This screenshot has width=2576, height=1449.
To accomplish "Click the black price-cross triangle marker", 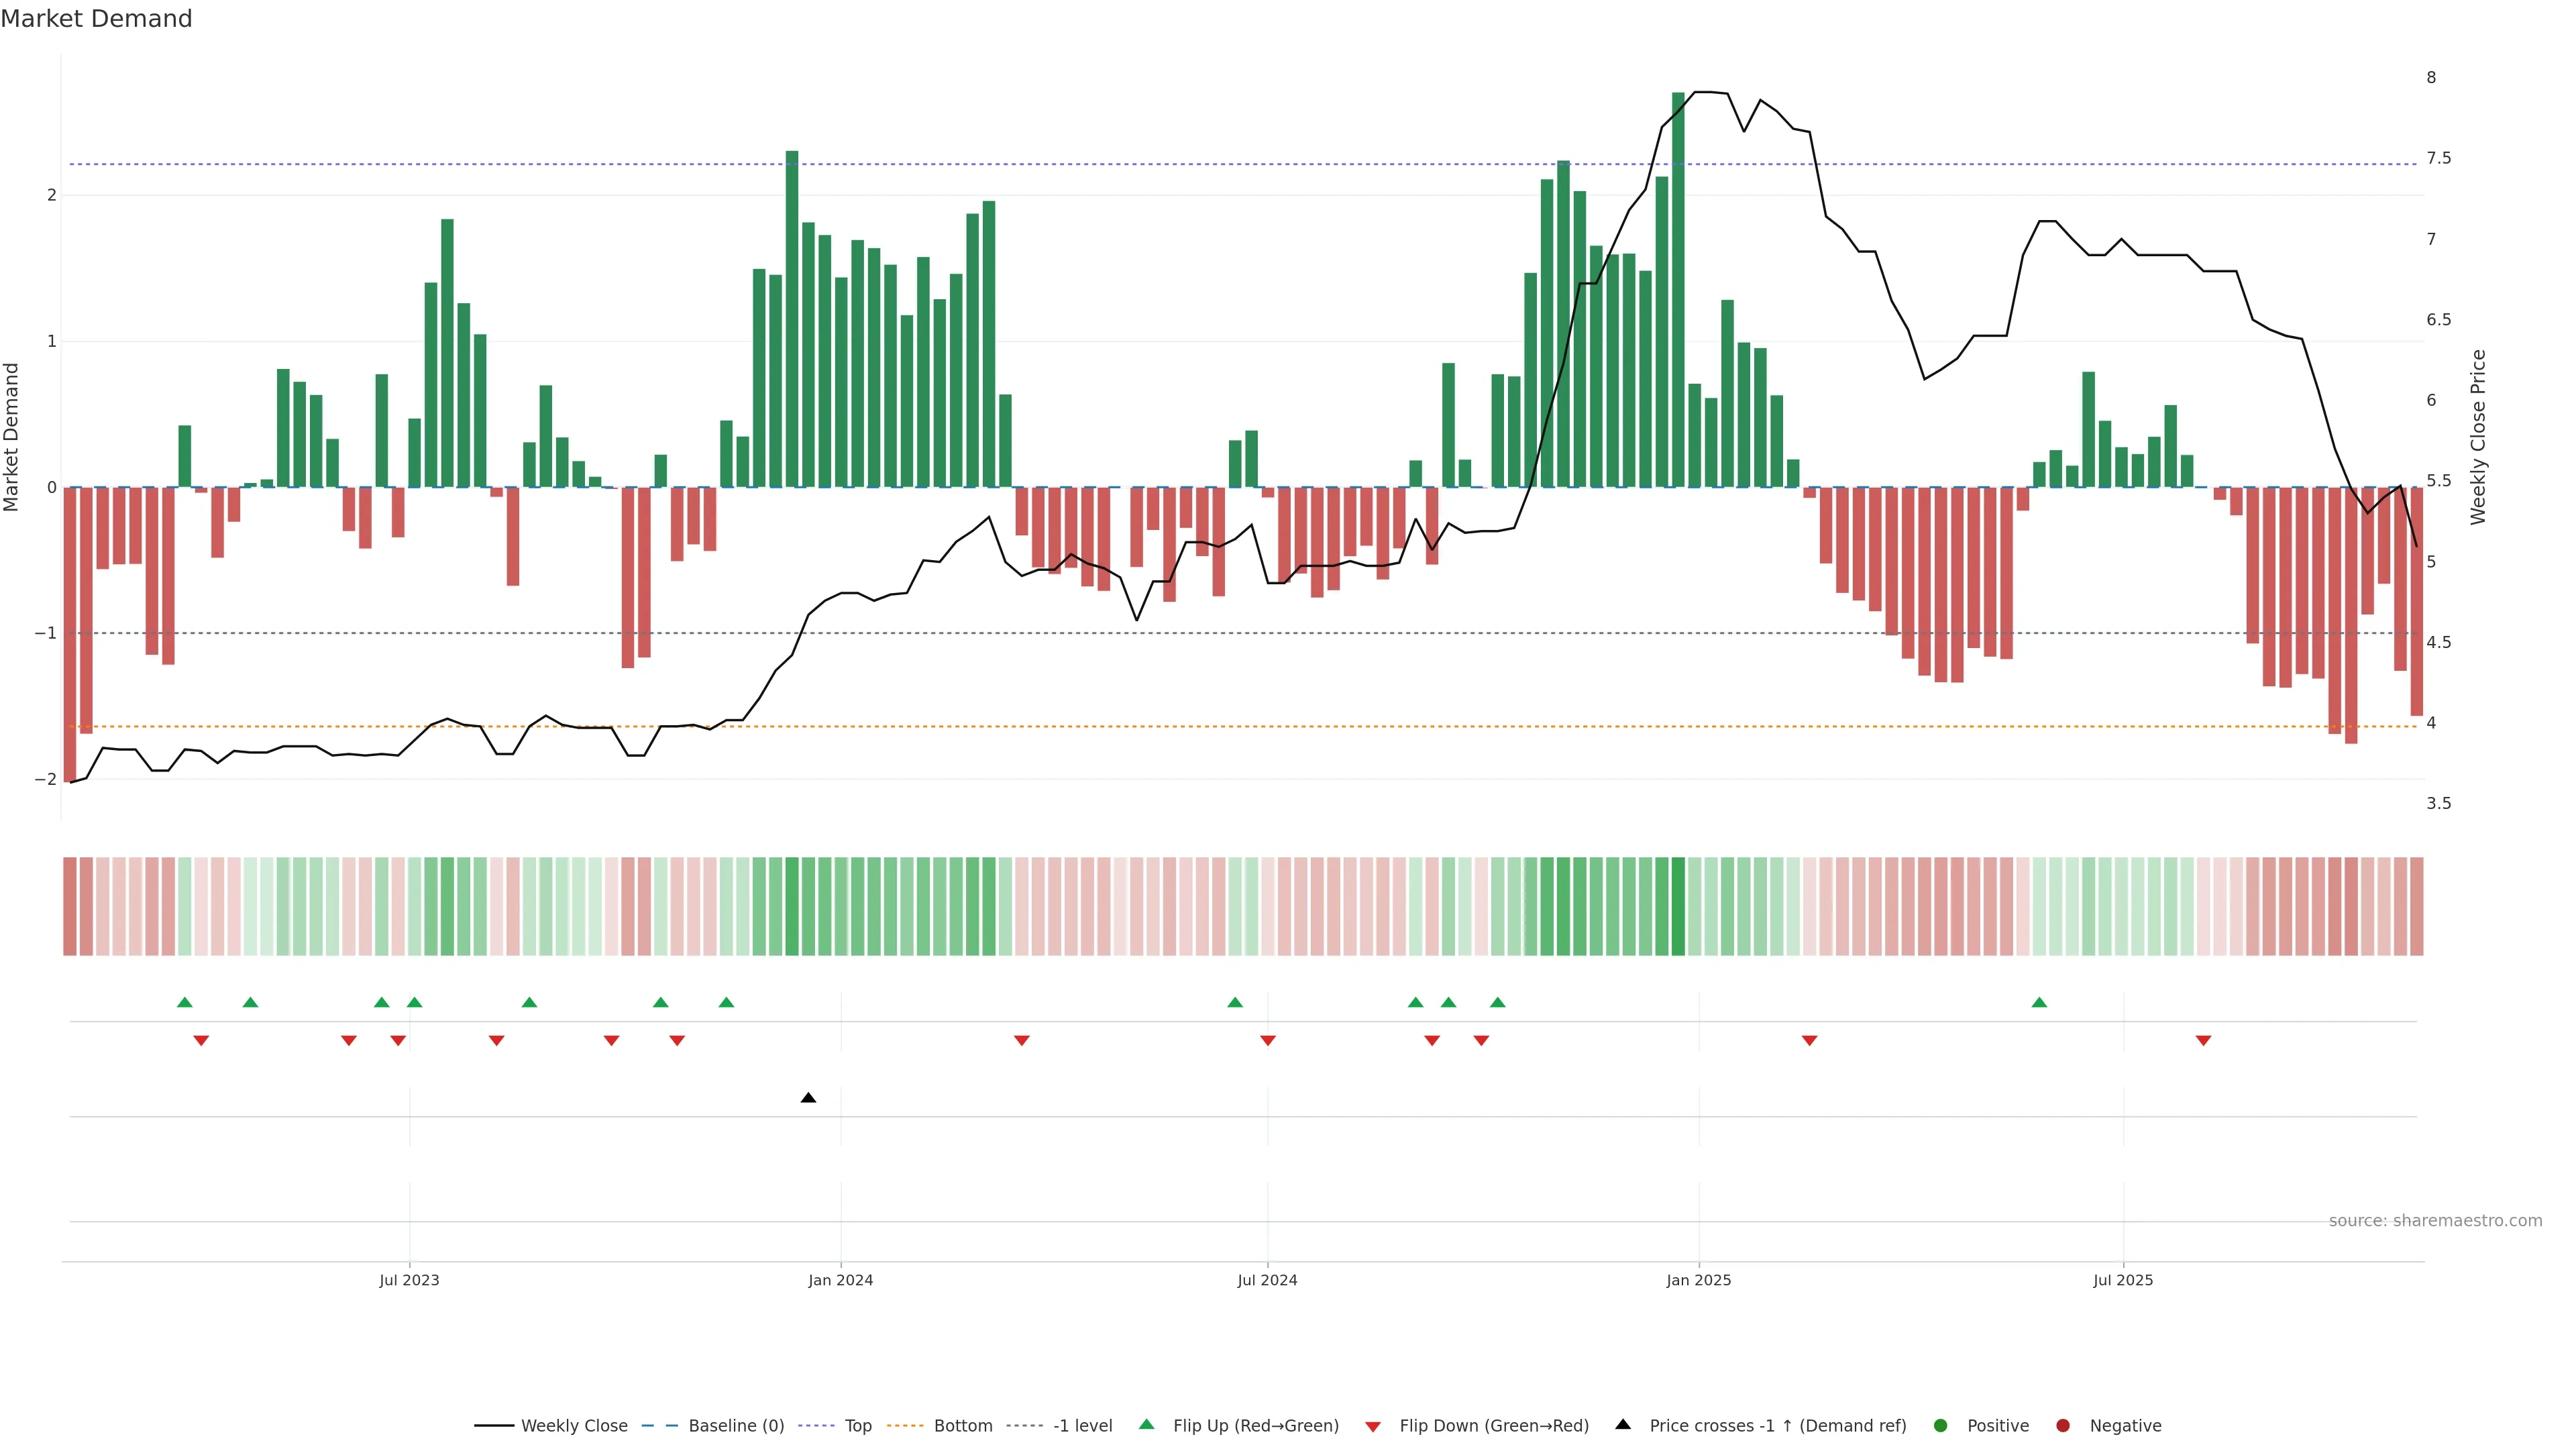I will pos(808,1098).
